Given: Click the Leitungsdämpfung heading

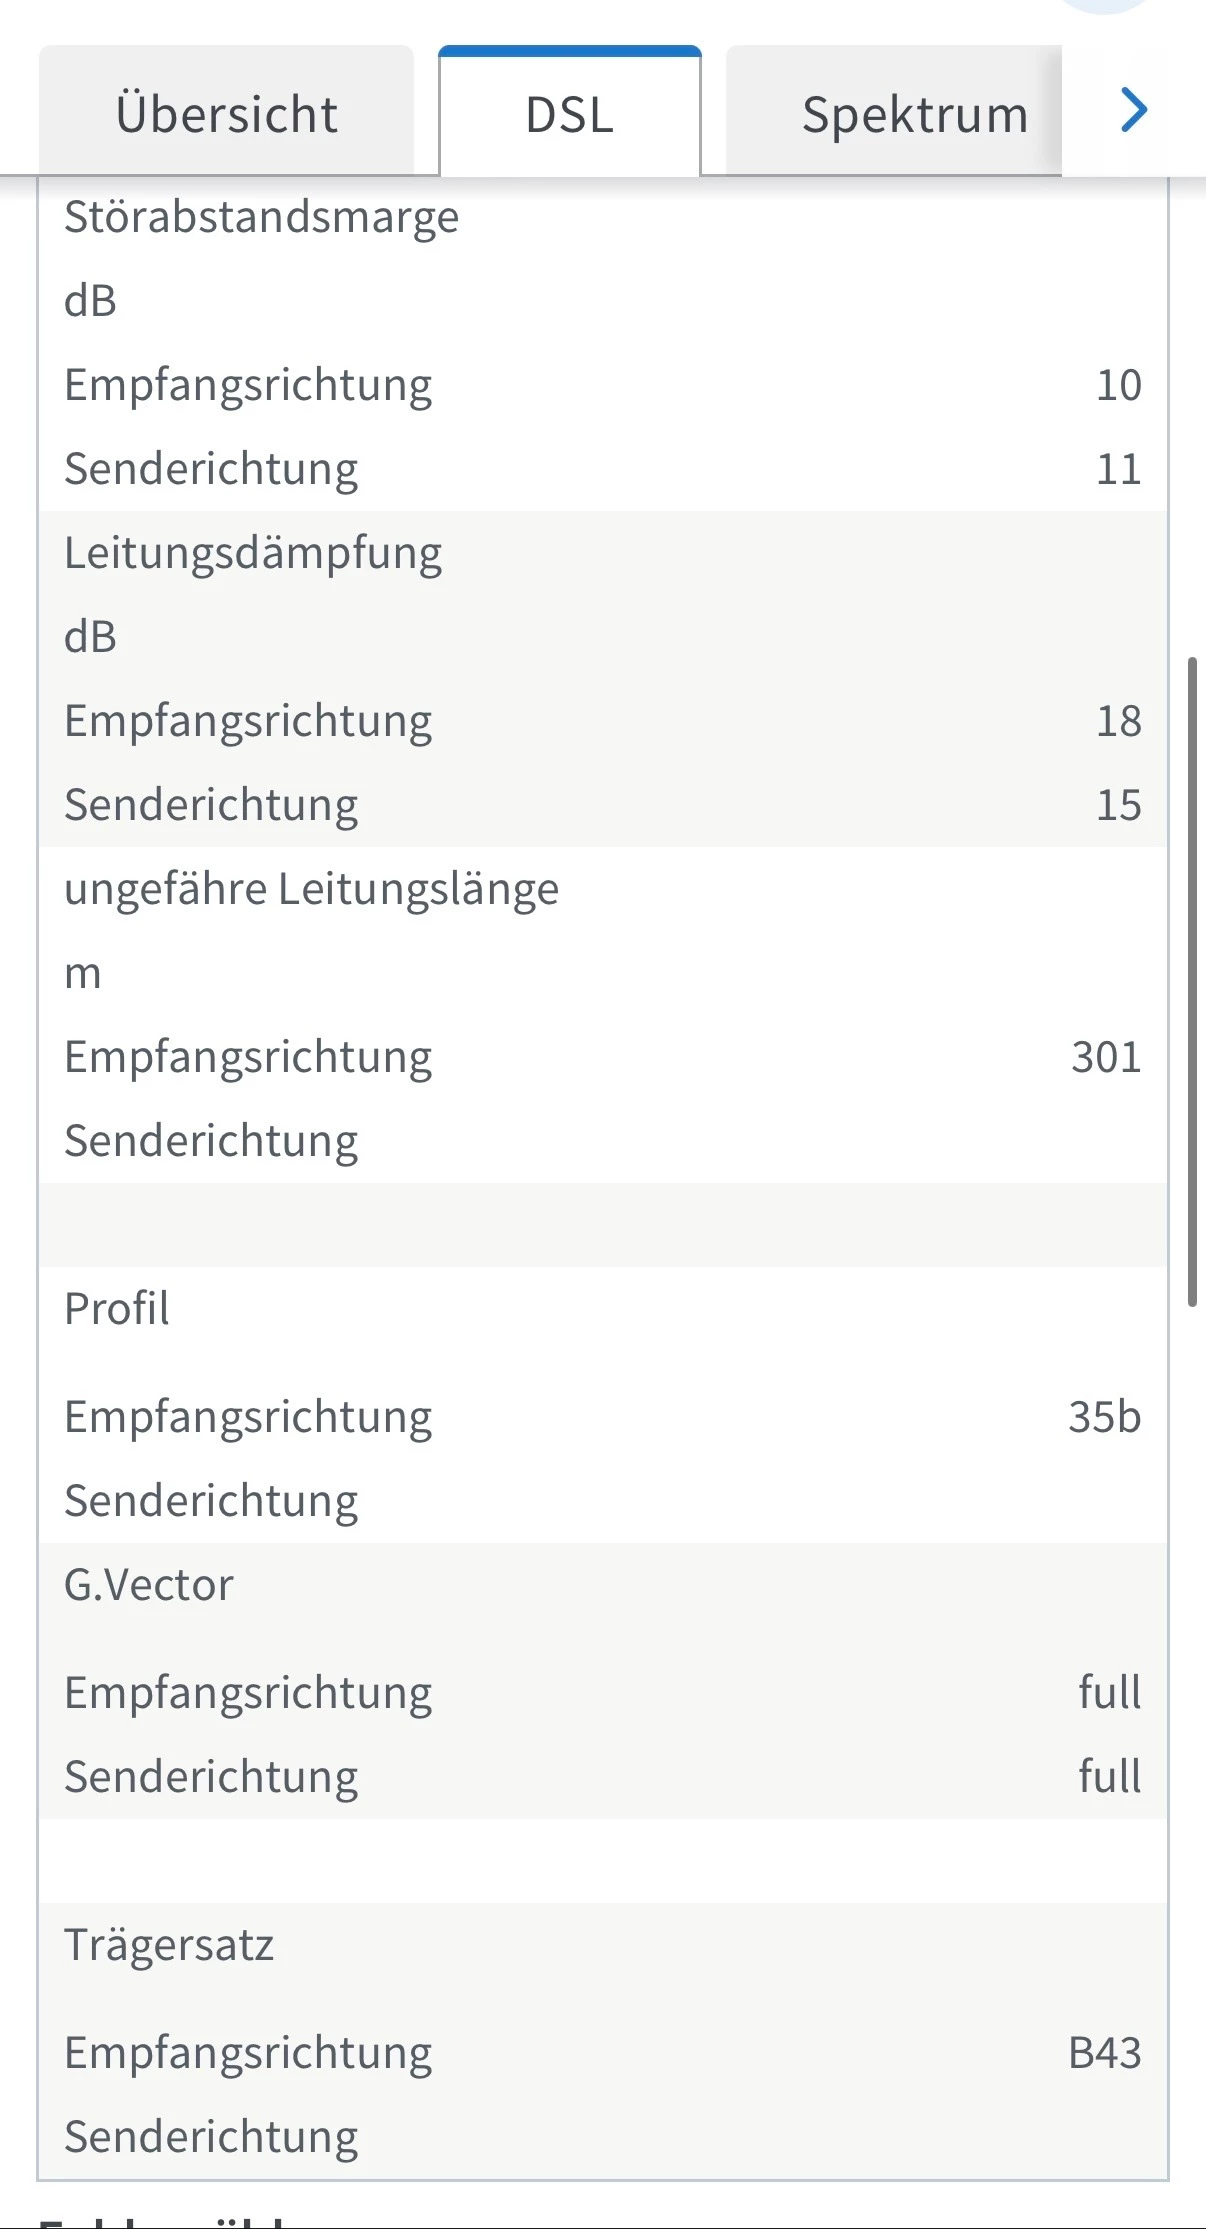Looking at the screenshot, I should [252, 553].
